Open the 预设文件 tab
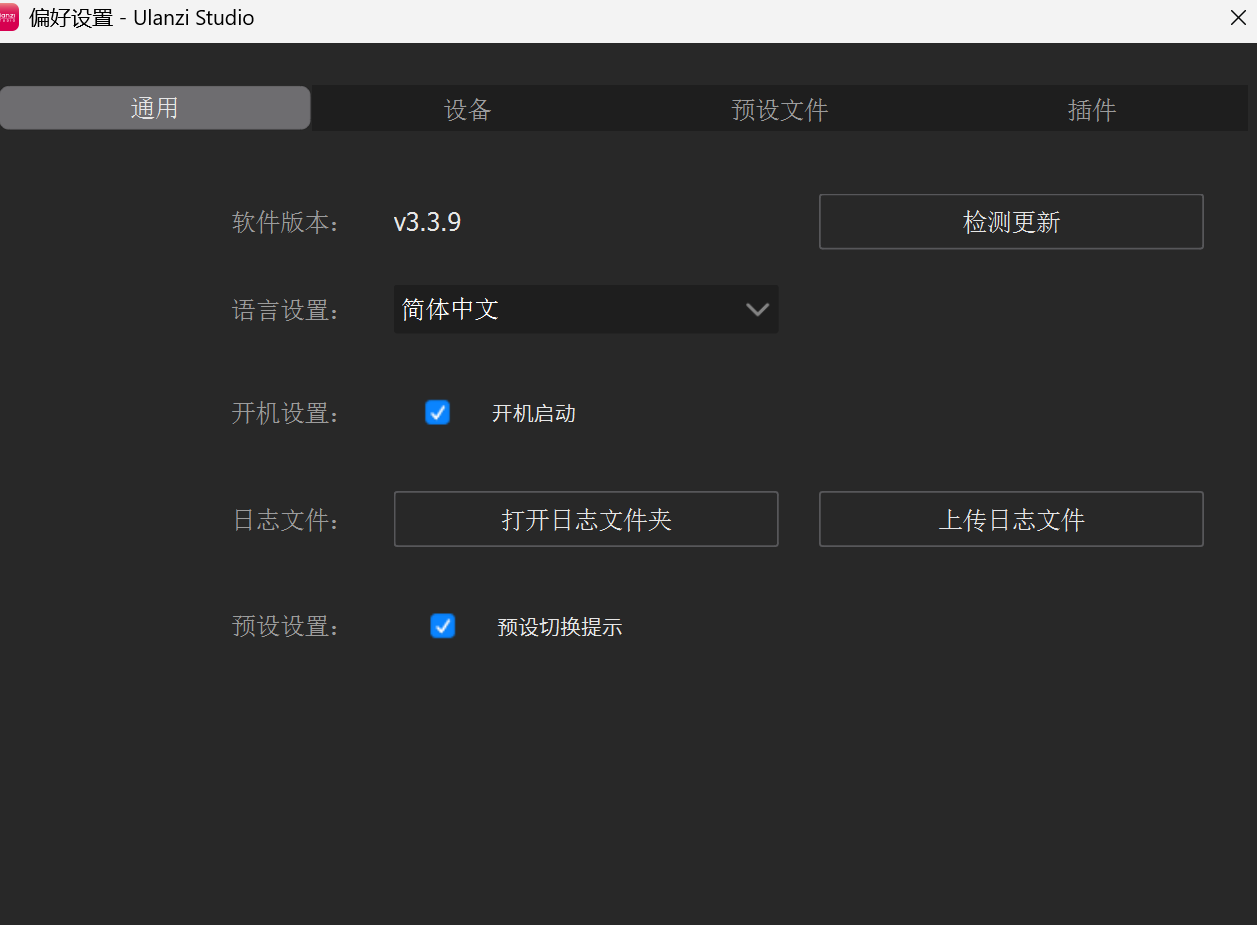Image resolution: width=1257 pixels, height=925 pixels. [780, 109]
